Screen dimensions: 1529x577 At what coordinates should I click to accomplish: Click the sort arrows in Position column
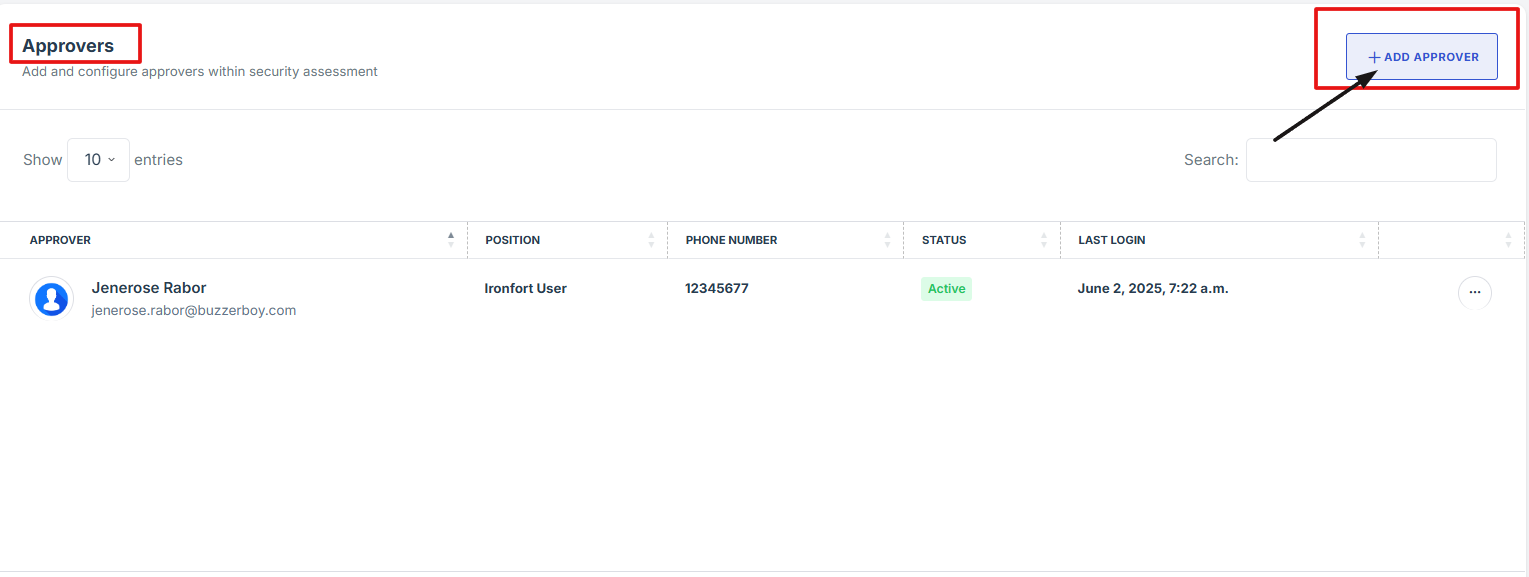(x=651, y=240)
